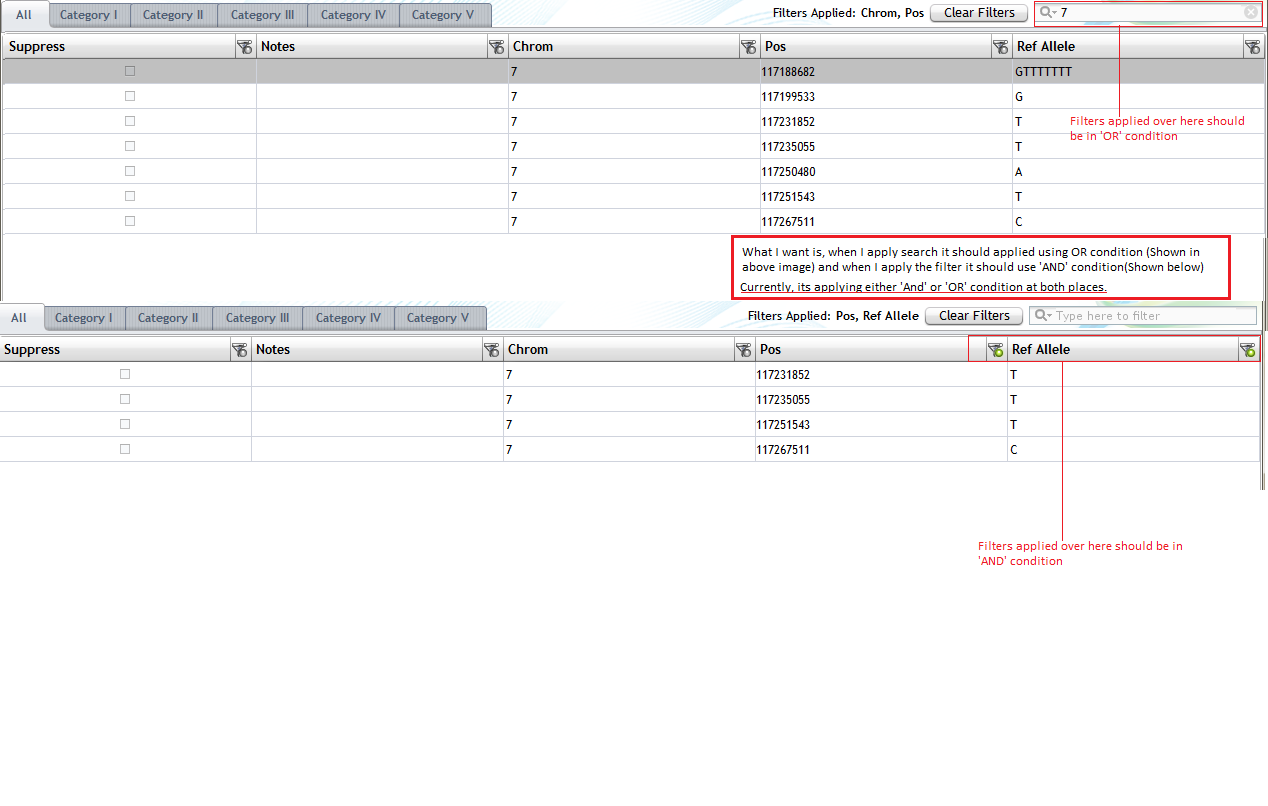Focus the 'Type here to filter' search field
This screenshot has width=1268, height=806.
pos(1150,316)
